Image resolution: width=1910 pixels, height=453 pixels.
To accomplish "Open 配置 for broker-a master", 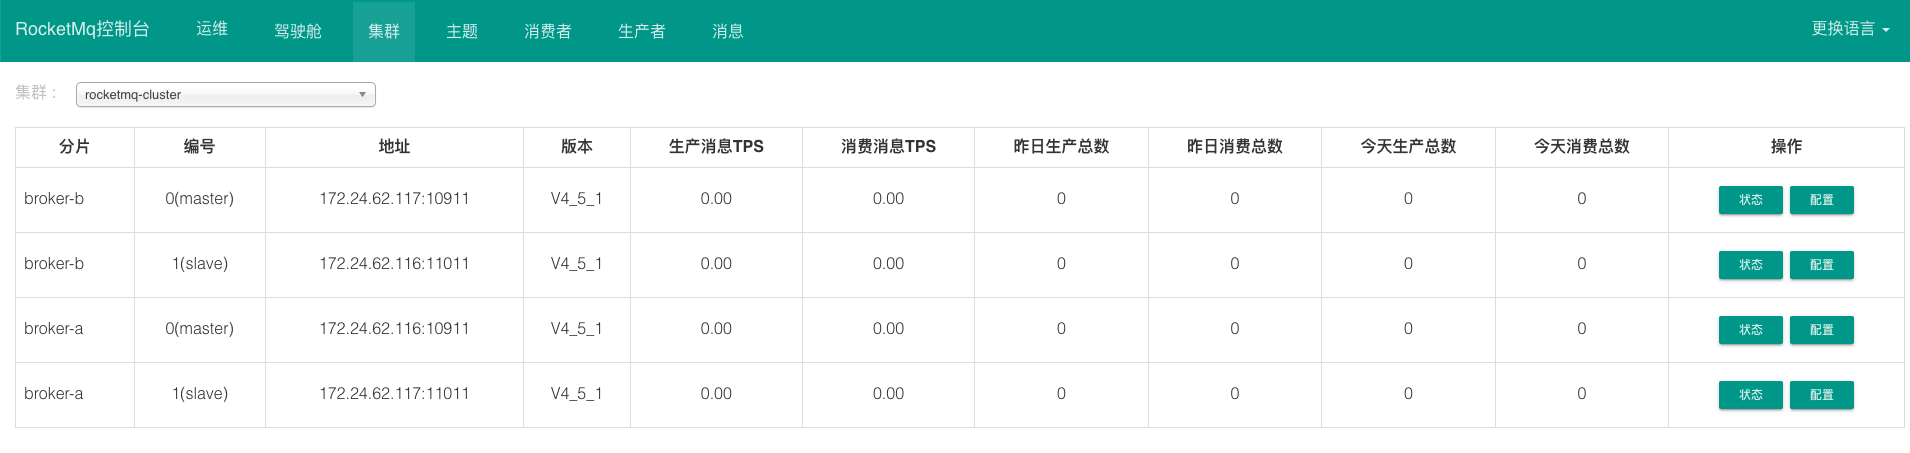I will (1821, 330).
